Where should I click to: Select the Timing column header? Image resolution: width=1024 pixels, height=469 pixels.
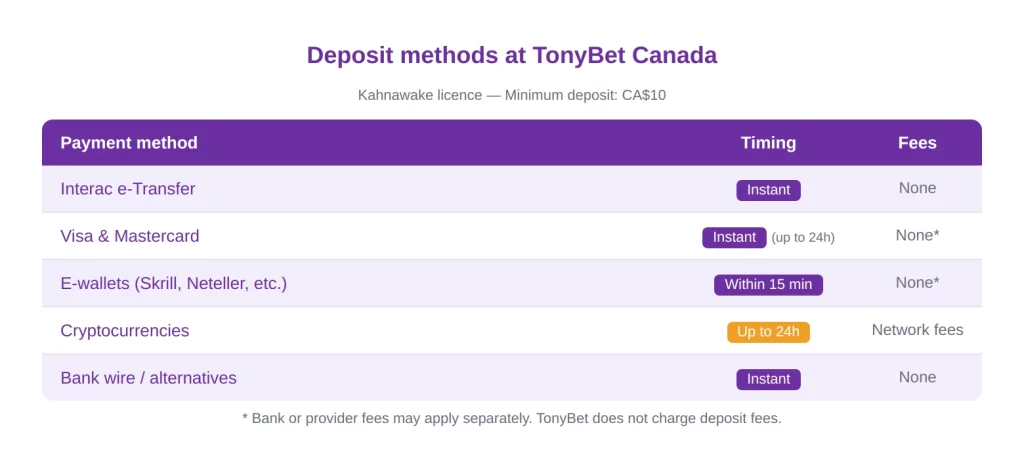tap(768, 142)
